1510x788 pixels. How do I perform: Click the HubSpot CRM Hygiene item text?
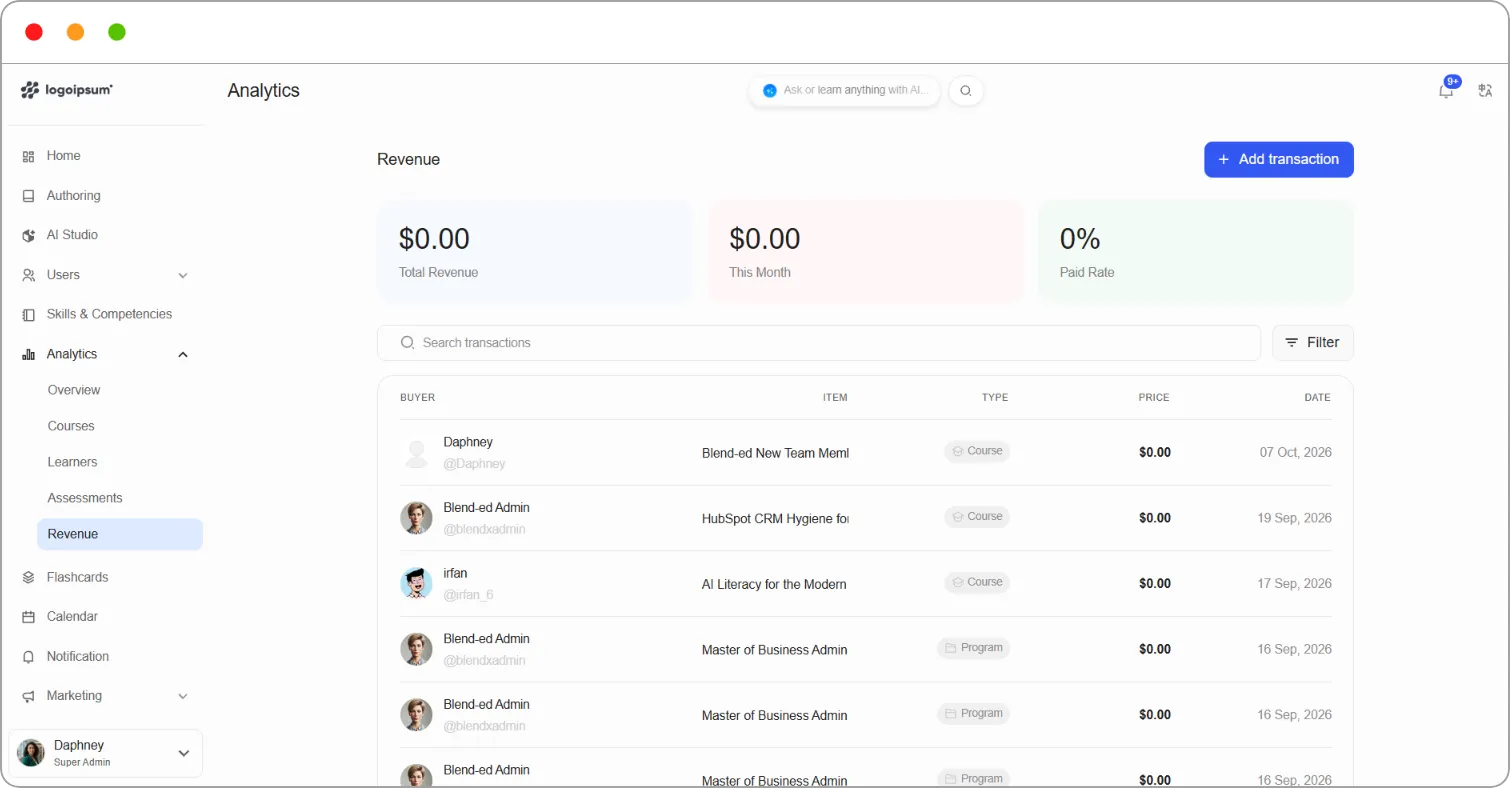point(775,519)
